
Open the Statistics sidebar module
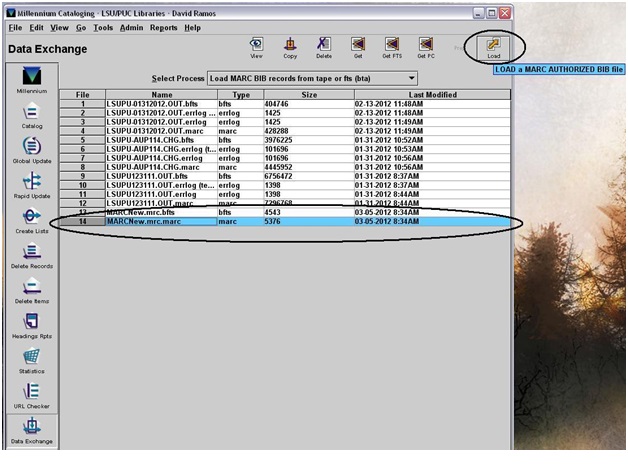[x=32, y=361]
